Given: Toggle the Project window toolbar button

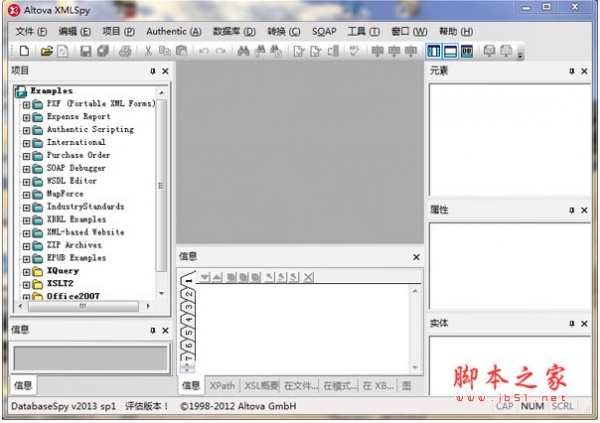Looking at the screenshot, I should coord(434,51).
